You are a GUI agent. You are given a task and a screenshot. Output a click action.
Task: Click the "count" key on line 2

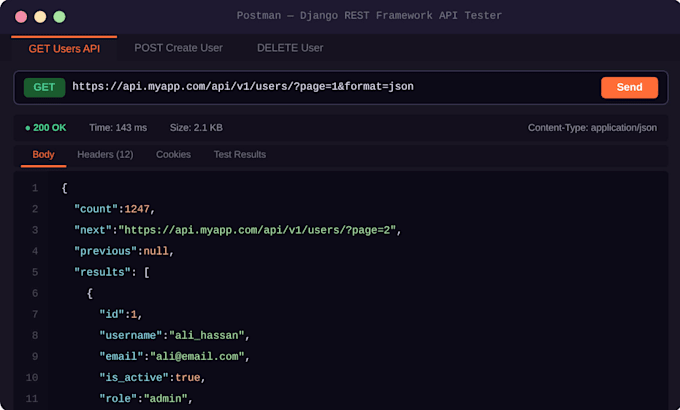[96, 209]
